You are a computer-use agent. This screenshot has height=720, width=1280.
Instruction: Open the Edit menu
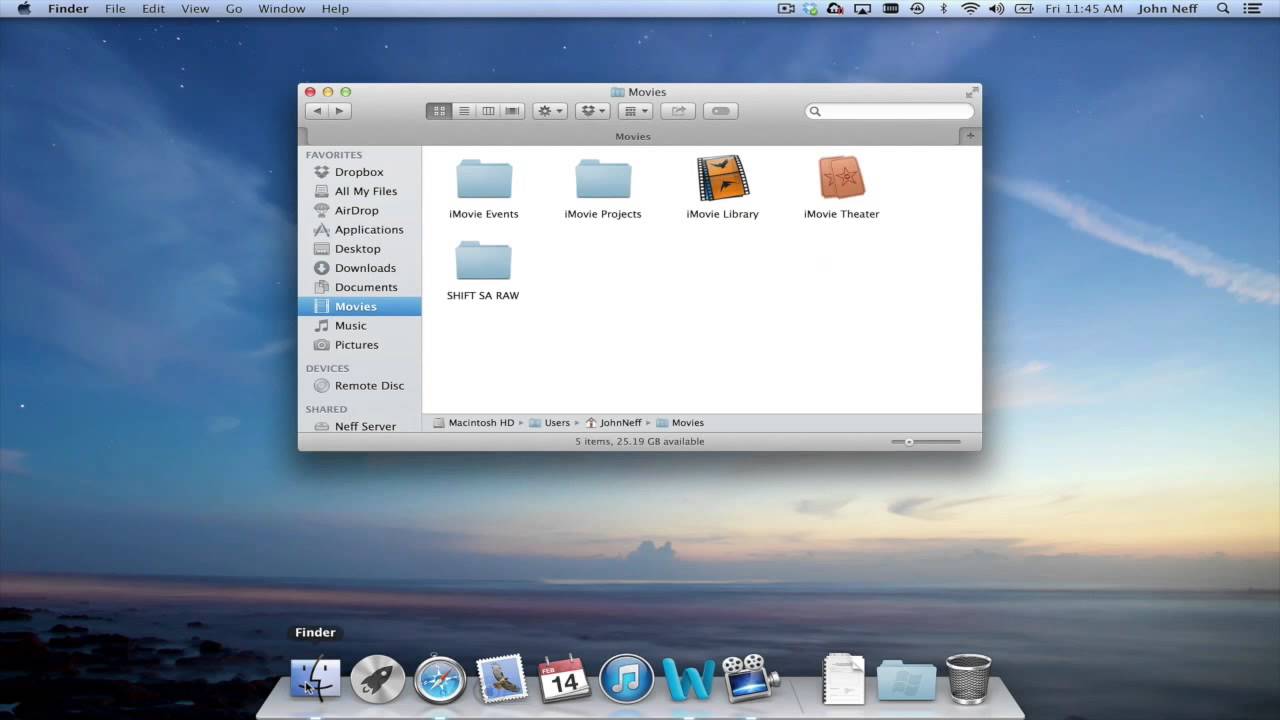click(x=153, y=9)
